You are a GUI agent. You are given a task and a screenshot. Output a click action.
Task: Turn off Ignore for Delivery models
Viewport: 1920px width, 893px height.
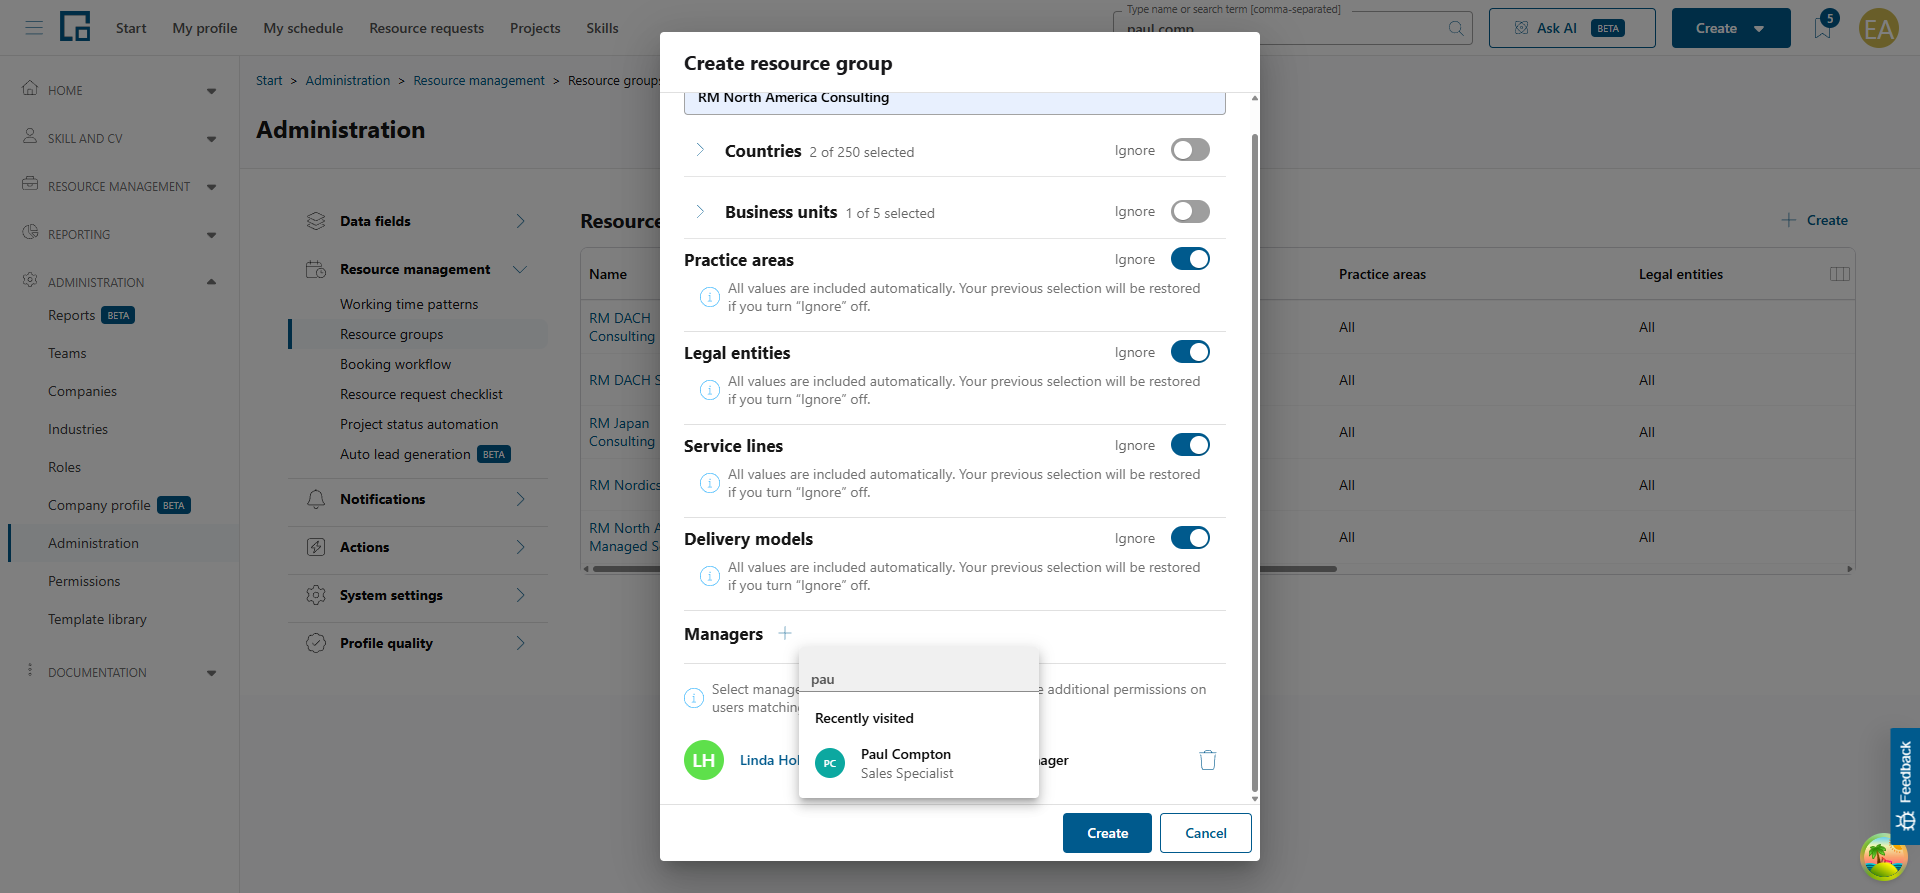click(1190, 538)
